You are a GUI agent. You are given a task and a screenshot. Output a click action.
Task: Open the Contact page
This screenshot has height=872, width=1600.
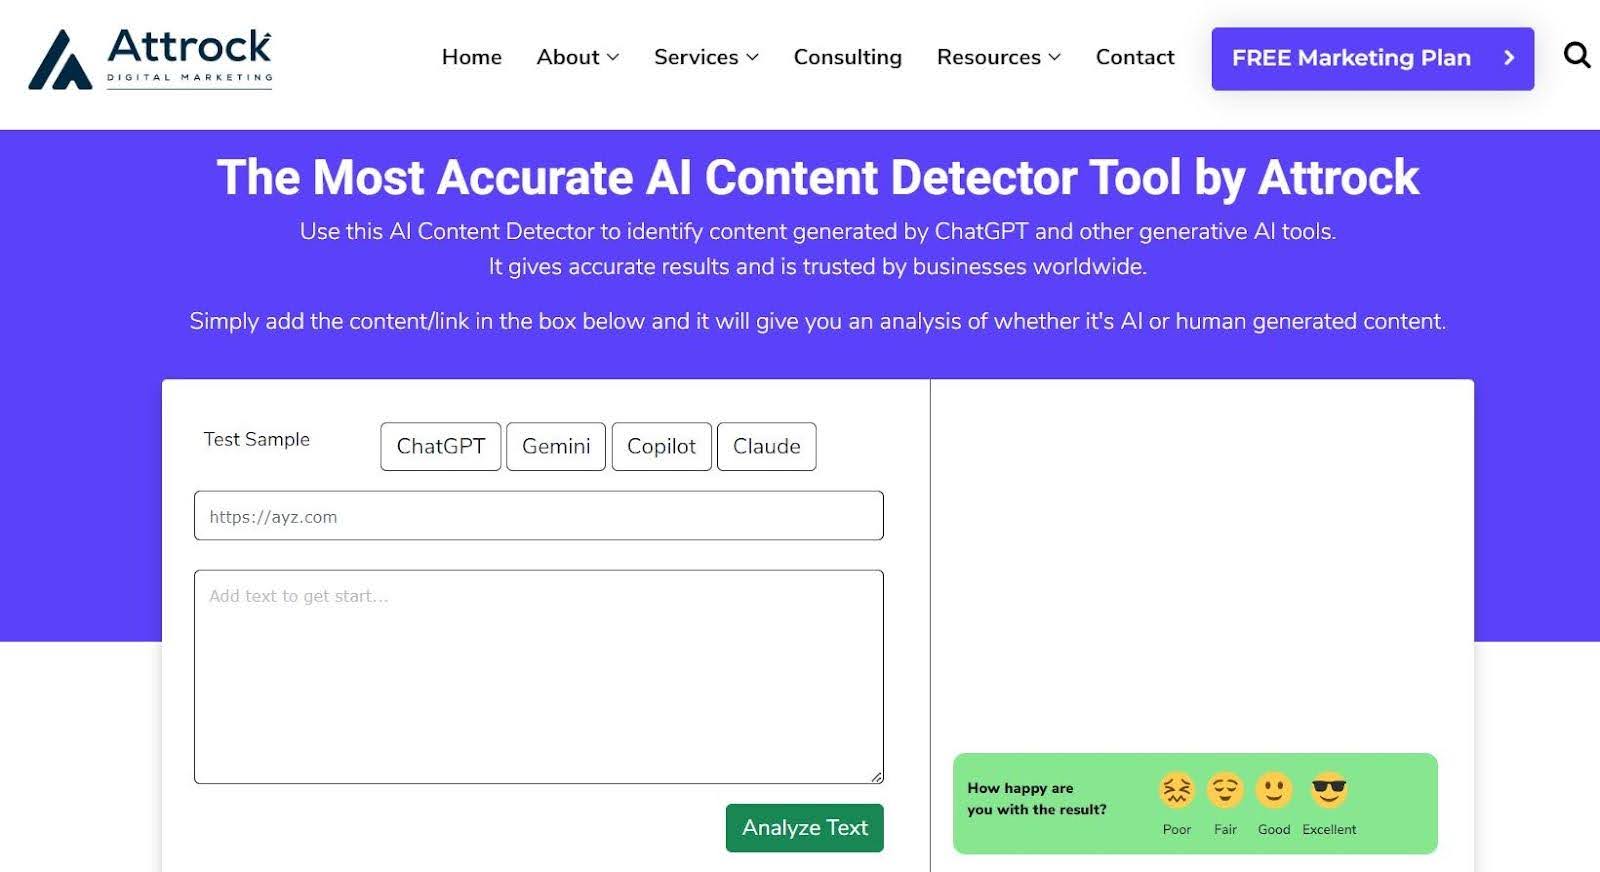pos(1135,57)
